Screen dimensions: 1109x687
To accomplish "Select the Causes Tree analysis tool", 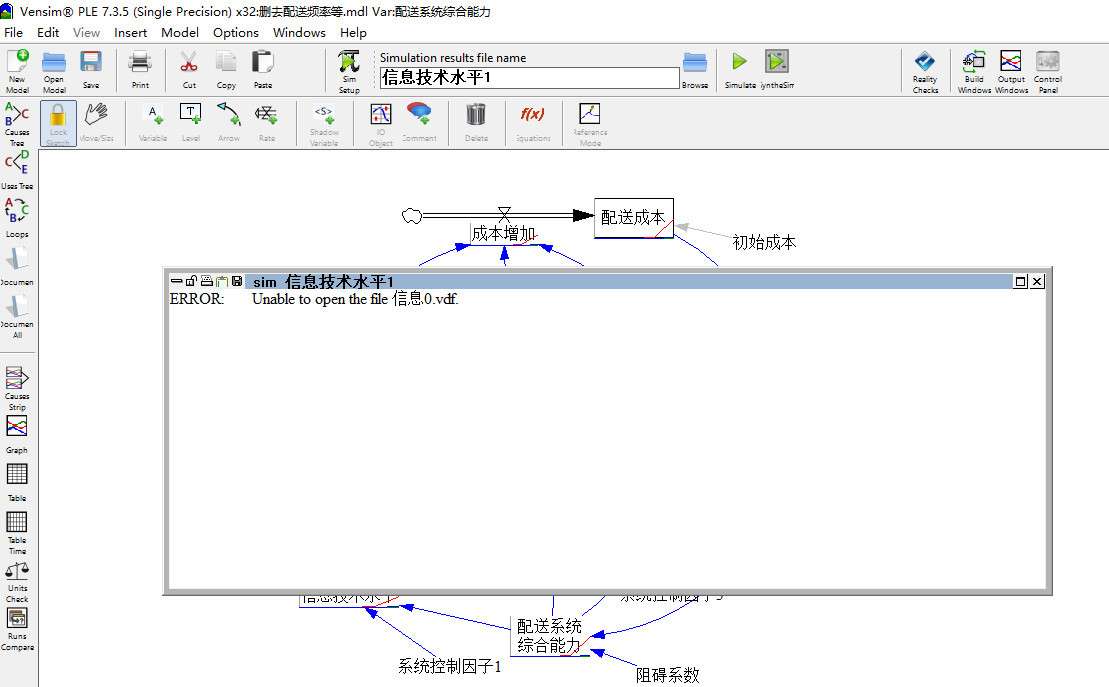I will [x=17, y=123].
